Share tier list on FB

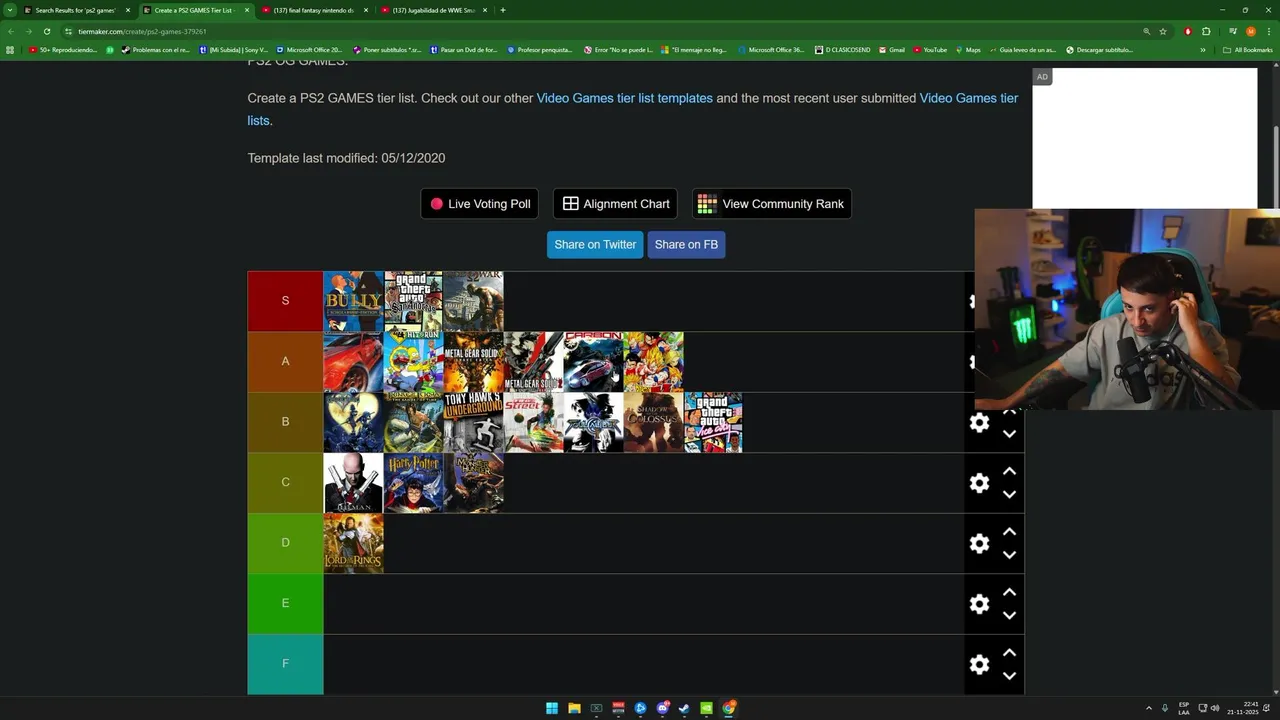(x=686, y=244)
